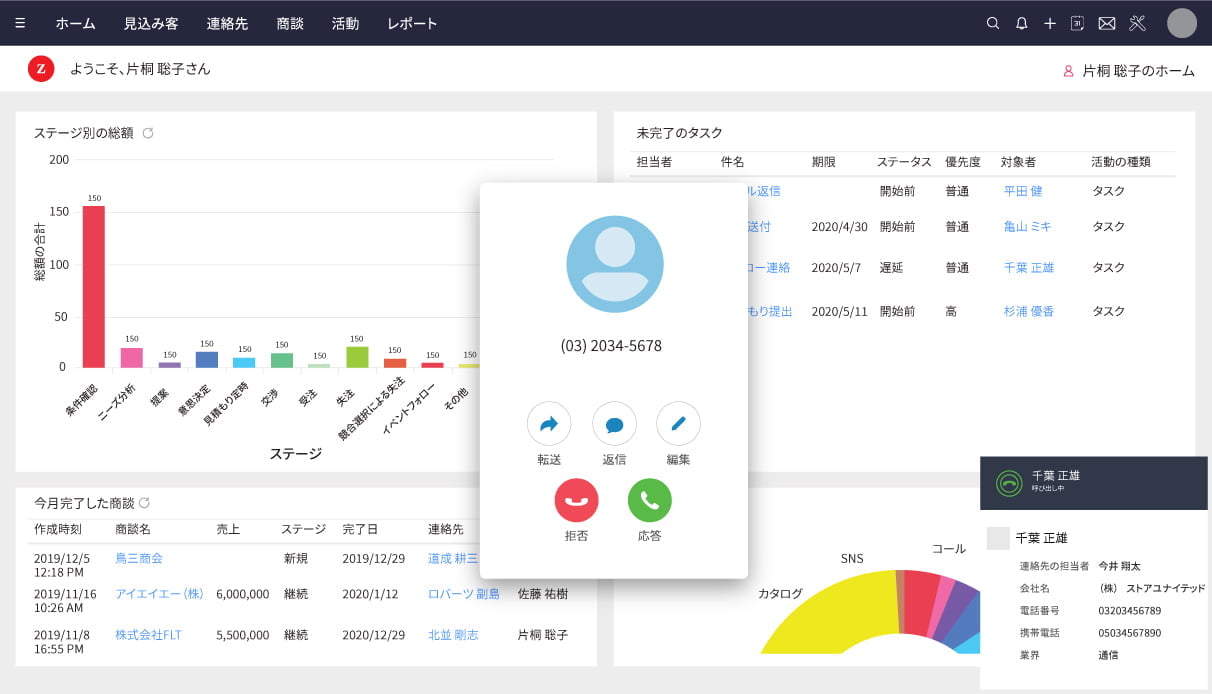Screen dimensions: 1212x694
Task: Click the 佐藤 祐樹 owner cell
Action: pos(542,593)
